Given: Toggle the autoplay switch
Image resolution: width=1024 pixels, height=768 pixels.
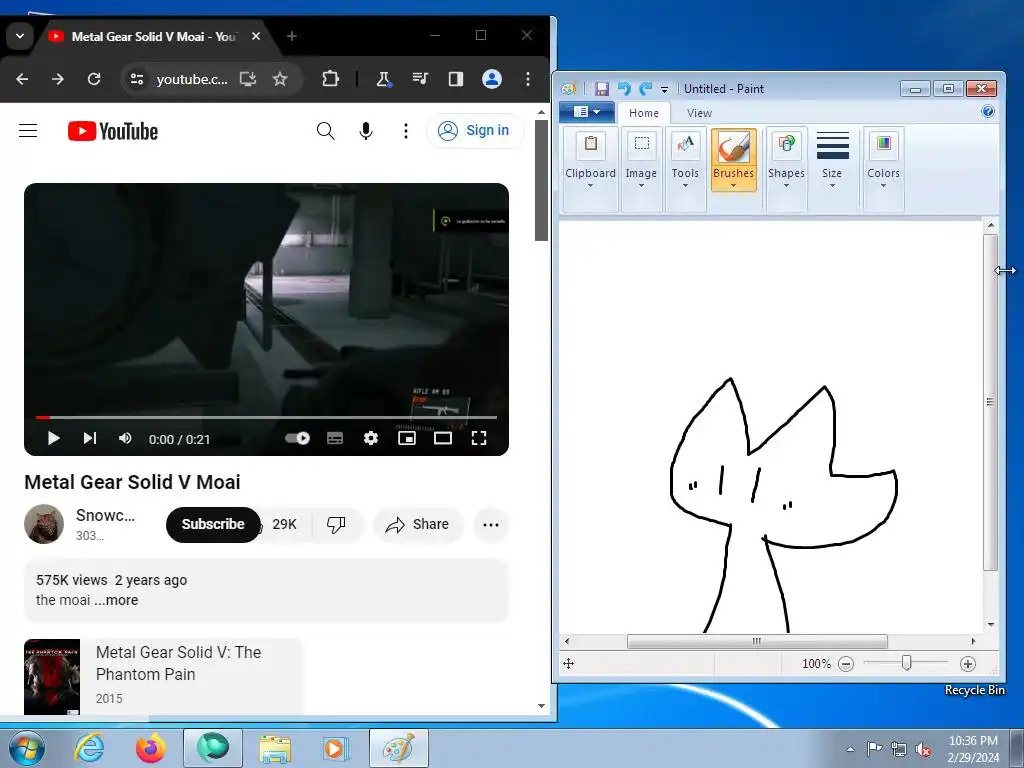Looking at the screenshot, I should coord(298,438).
